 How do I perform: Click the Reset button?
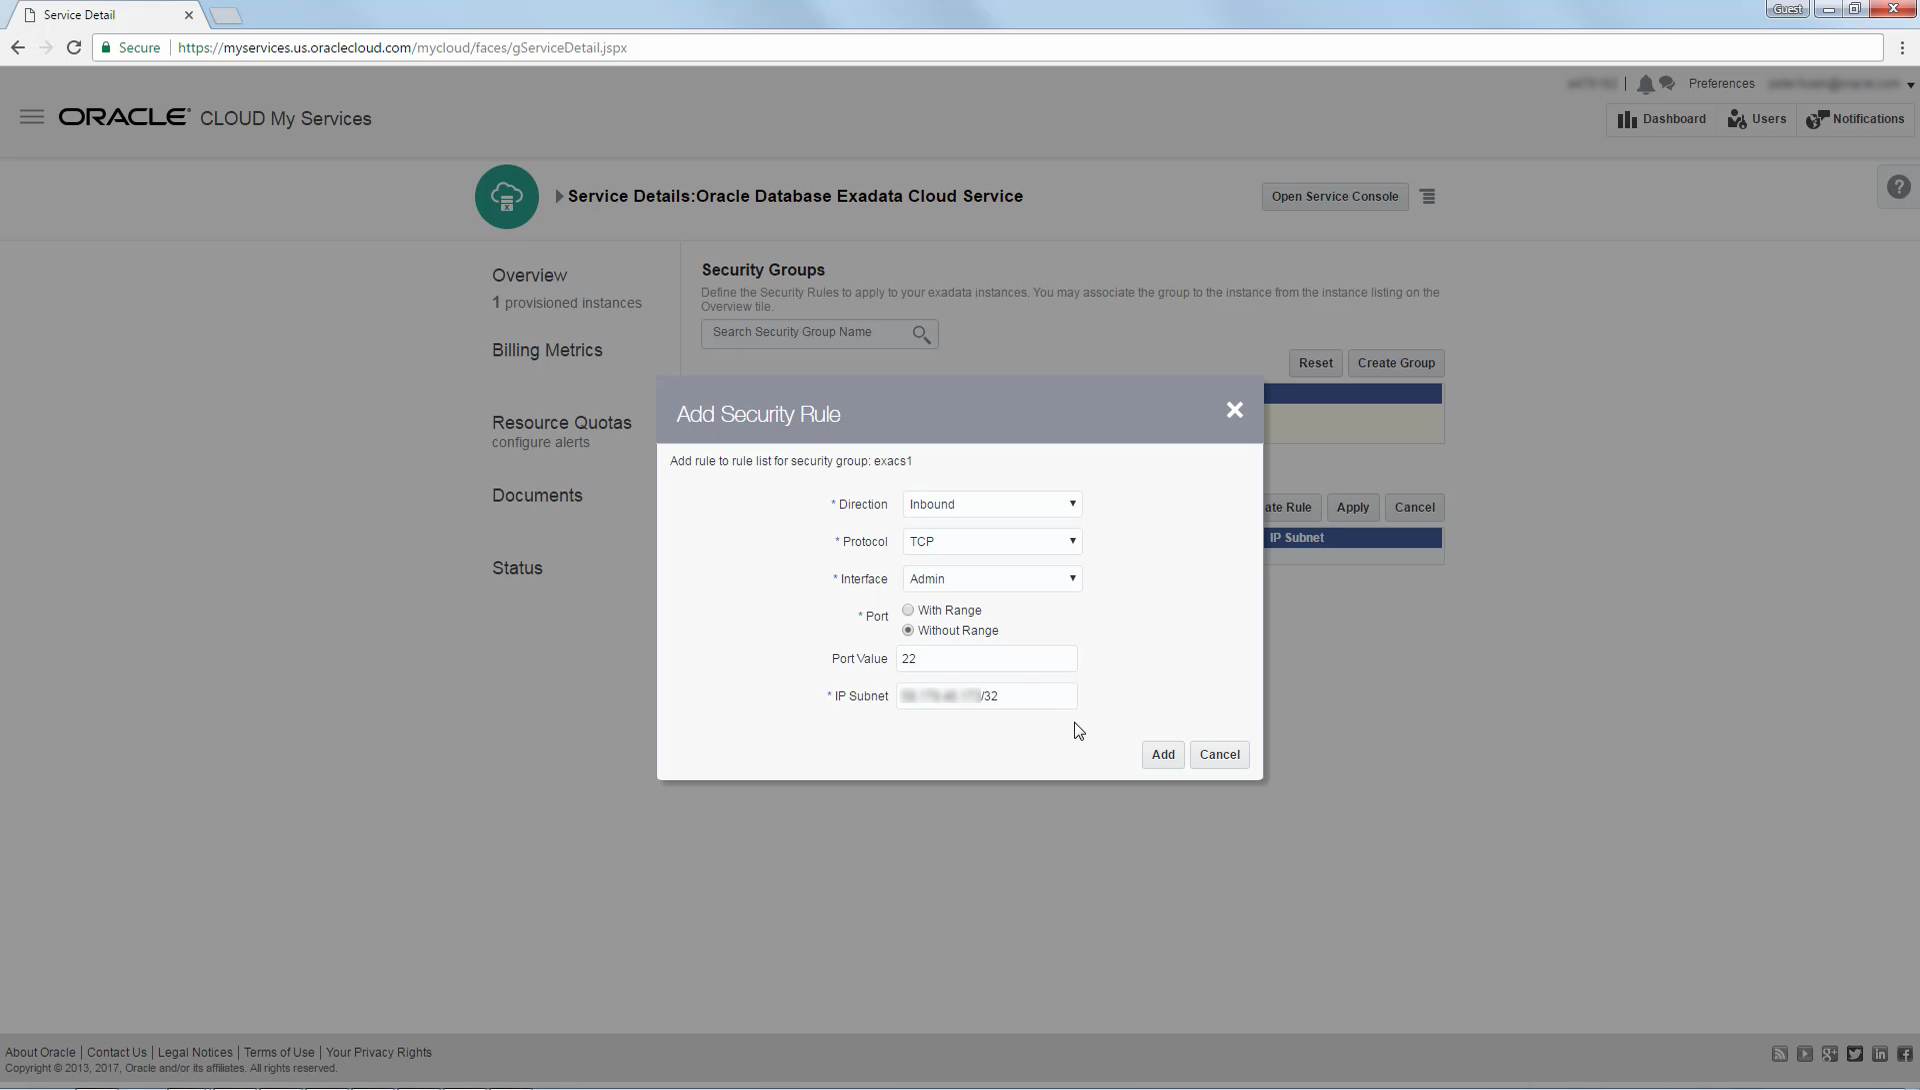tap(1315, 363)
